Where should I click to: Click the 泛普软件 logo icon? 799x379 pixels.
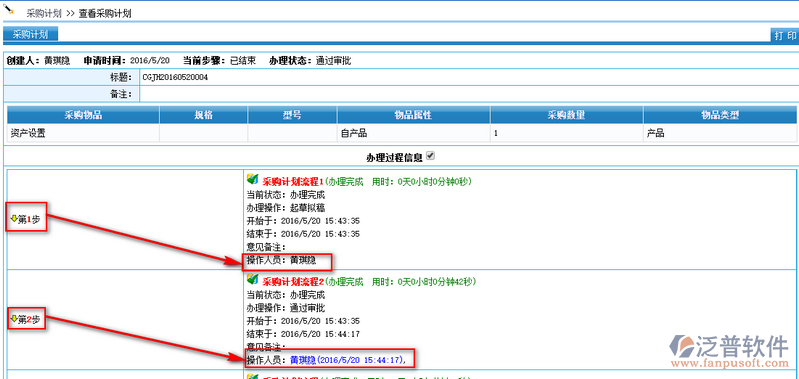682,347
